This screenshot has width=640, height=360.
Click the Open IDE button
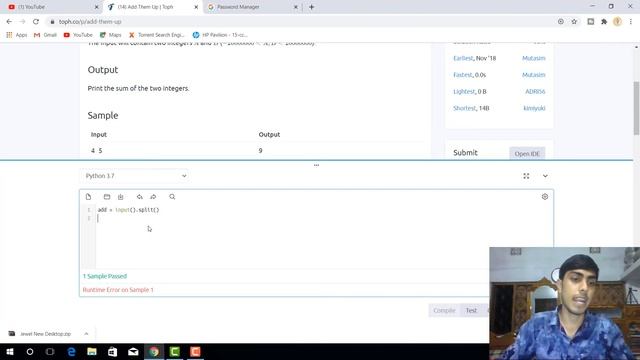527,153
